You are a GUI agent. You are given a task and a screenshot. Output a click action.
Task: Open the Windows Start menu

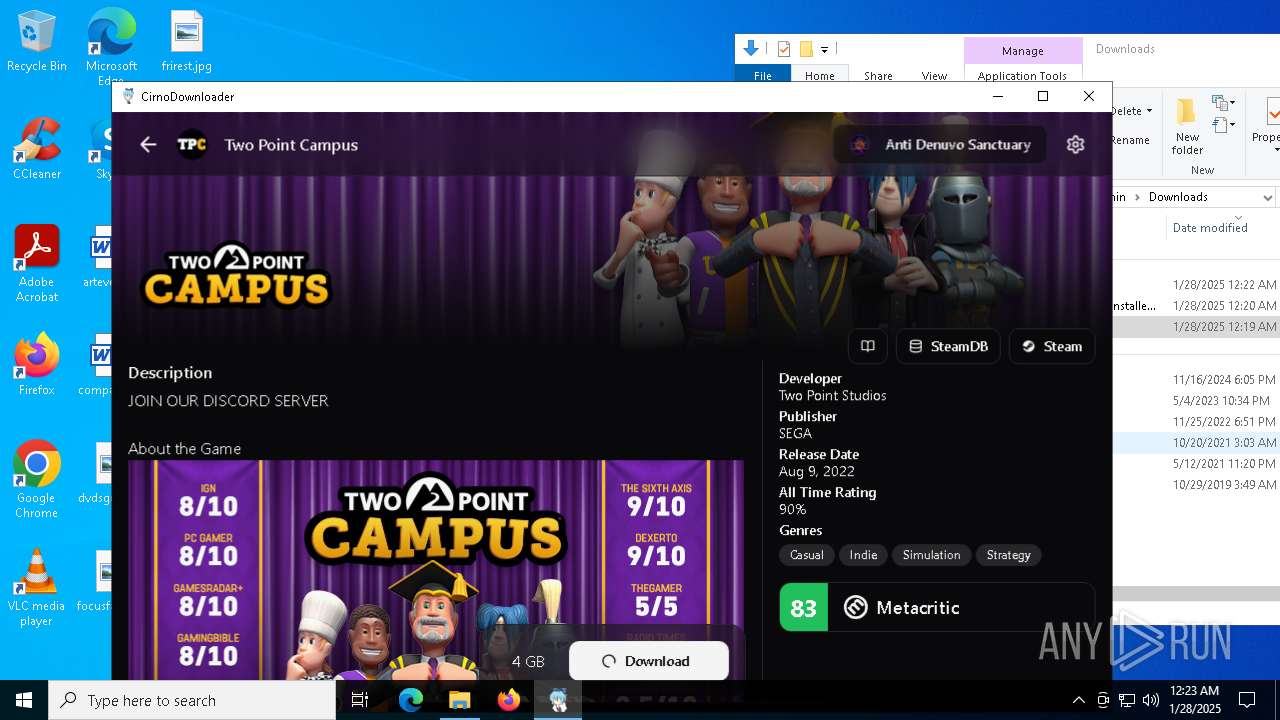[24, 700]
